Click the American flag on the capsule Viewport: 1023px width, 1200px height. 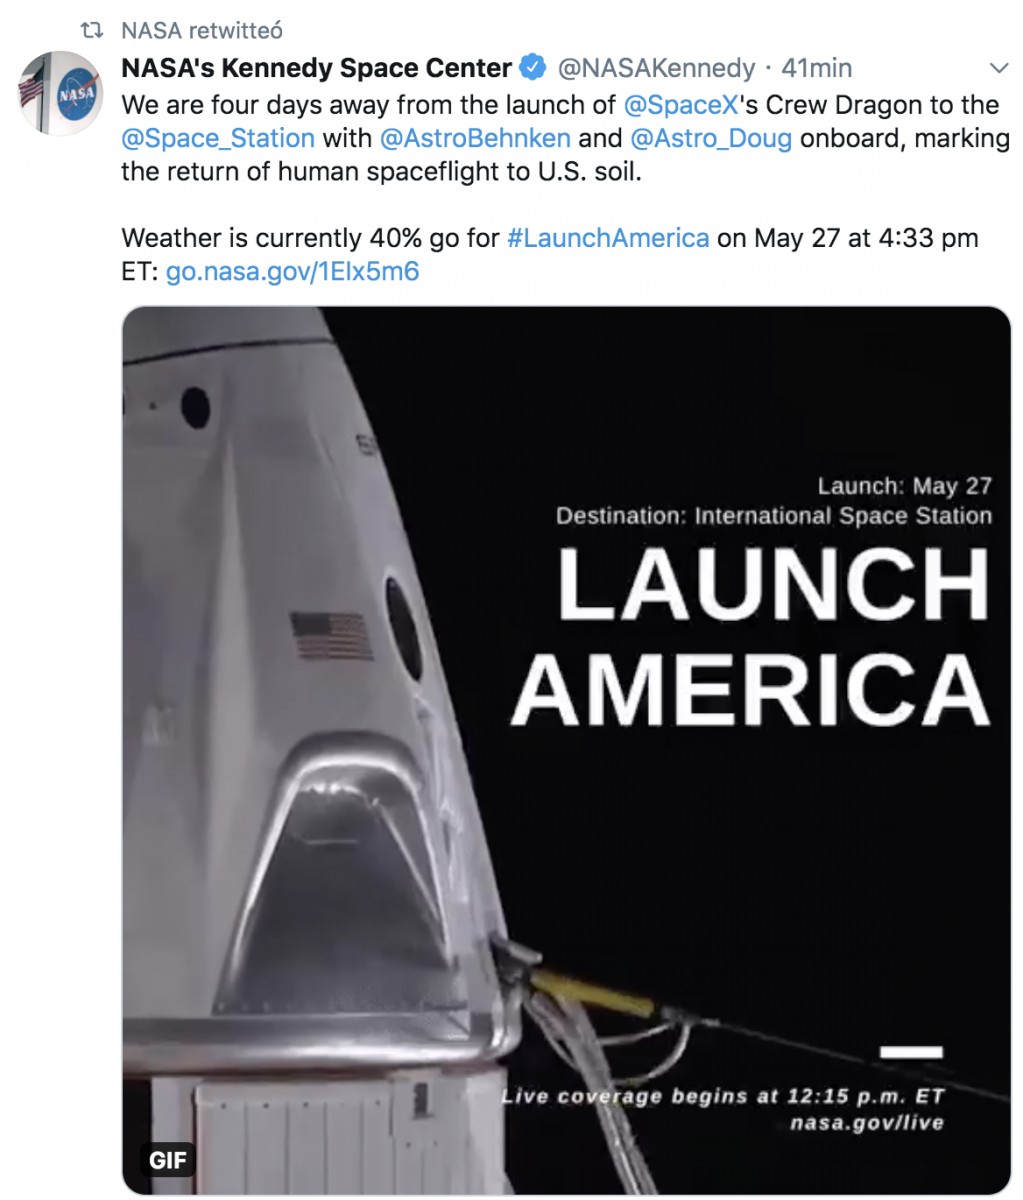click(332, 637)
